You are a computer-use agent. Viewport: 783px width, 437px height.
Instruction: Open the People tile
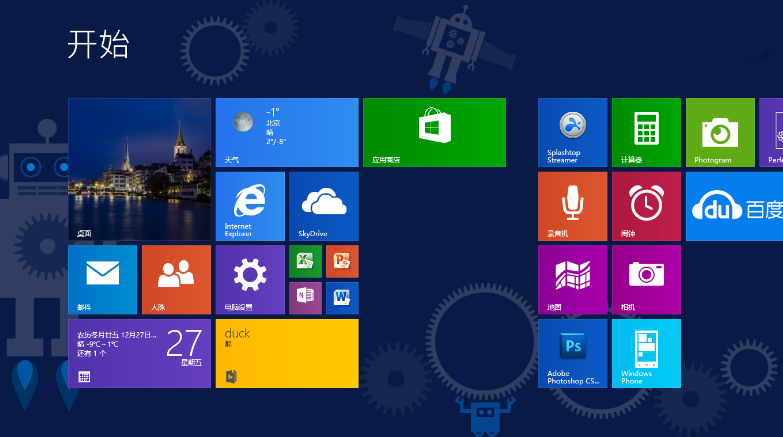tap(176, 280)
